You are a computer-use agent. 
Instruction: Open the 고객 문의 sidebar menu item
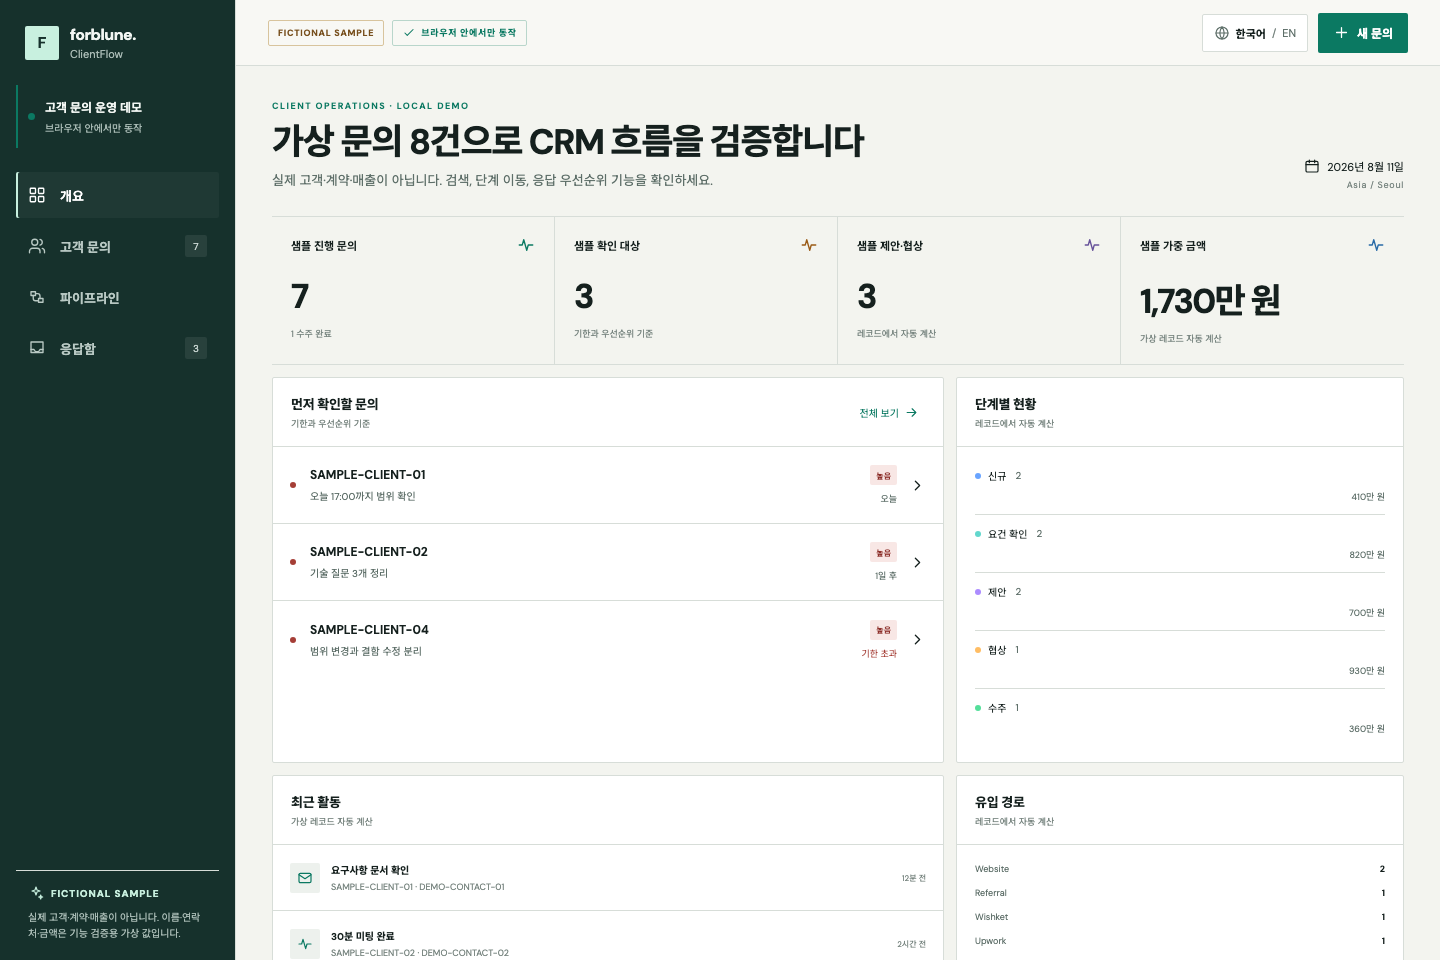118,246
